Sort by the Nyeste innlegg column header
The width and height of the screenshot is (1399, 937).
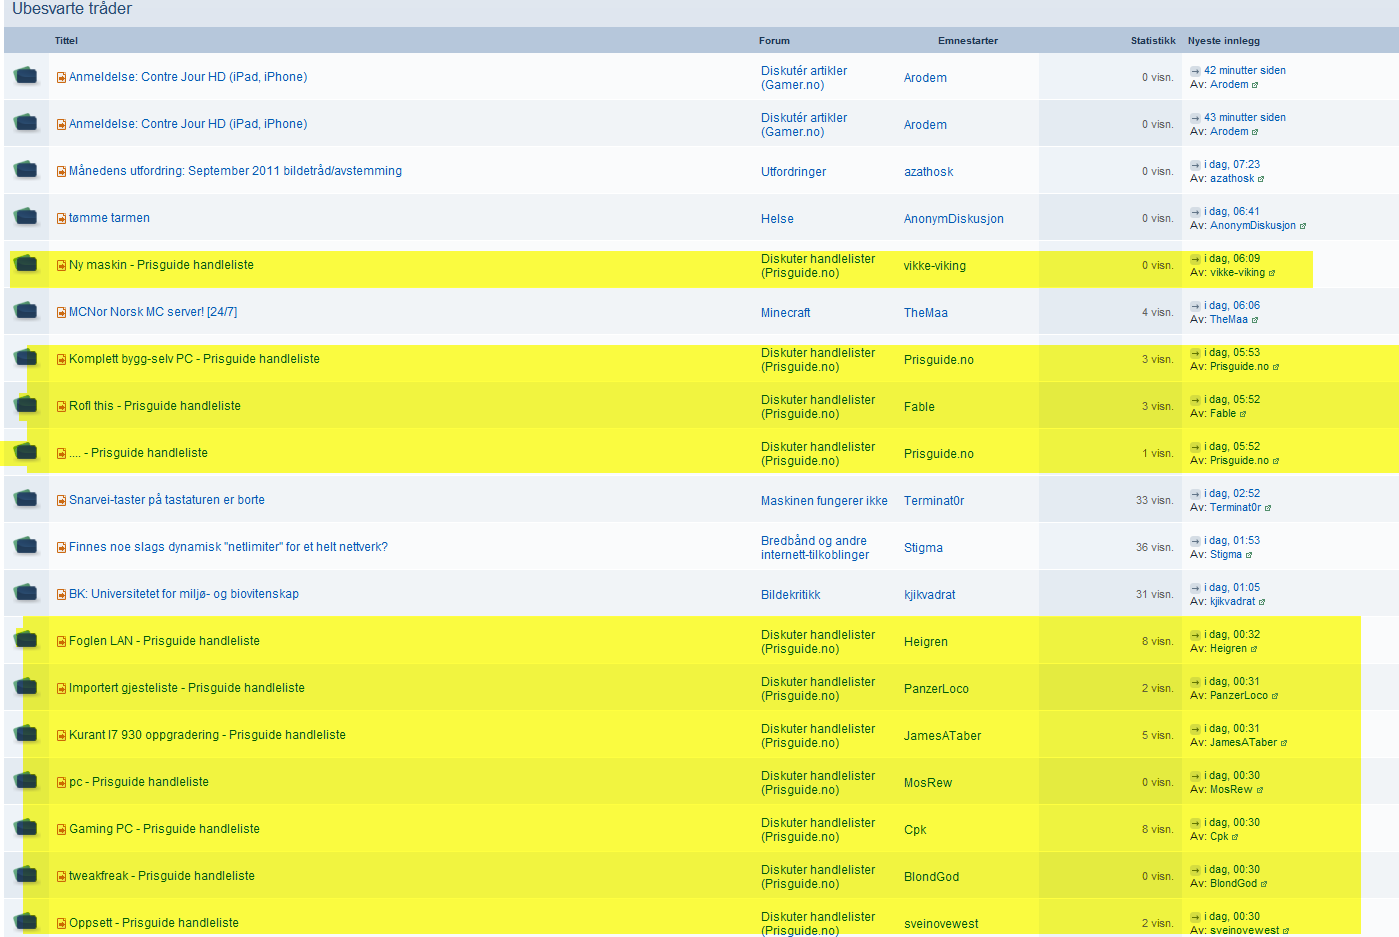[1224, 41]
